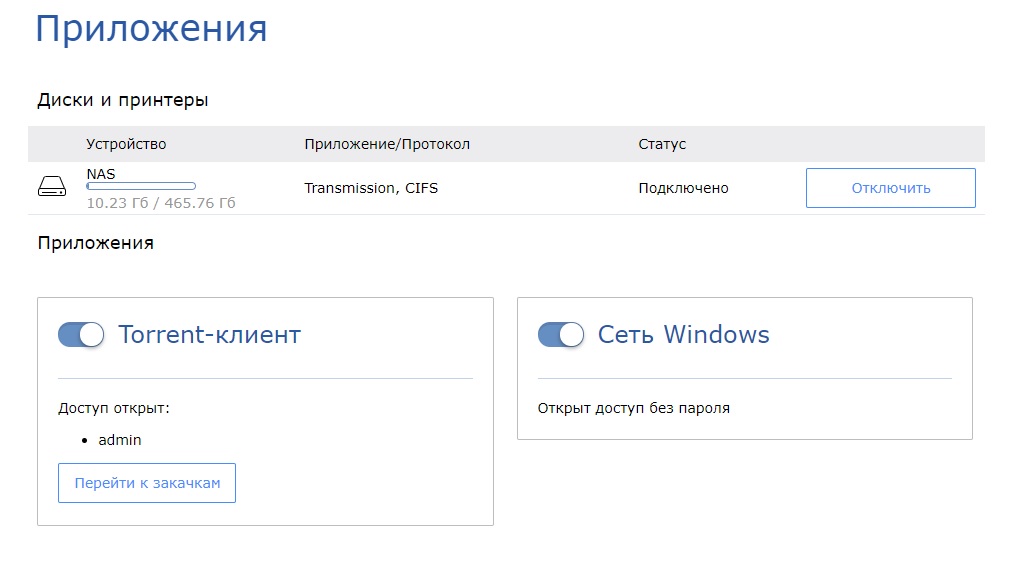Click the admin user entry
Image resolution: width=1011 pixels, height=565 pixels.
click(x=120, y=440)
